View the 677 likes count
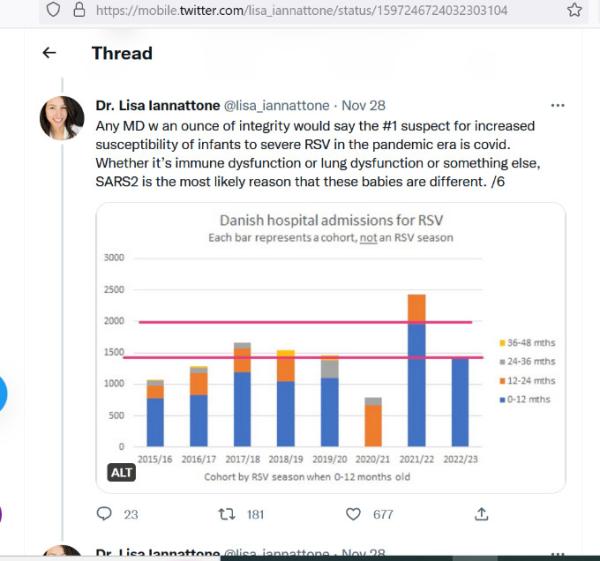Viewport: 600px width, 561px height. coord(383,514)
